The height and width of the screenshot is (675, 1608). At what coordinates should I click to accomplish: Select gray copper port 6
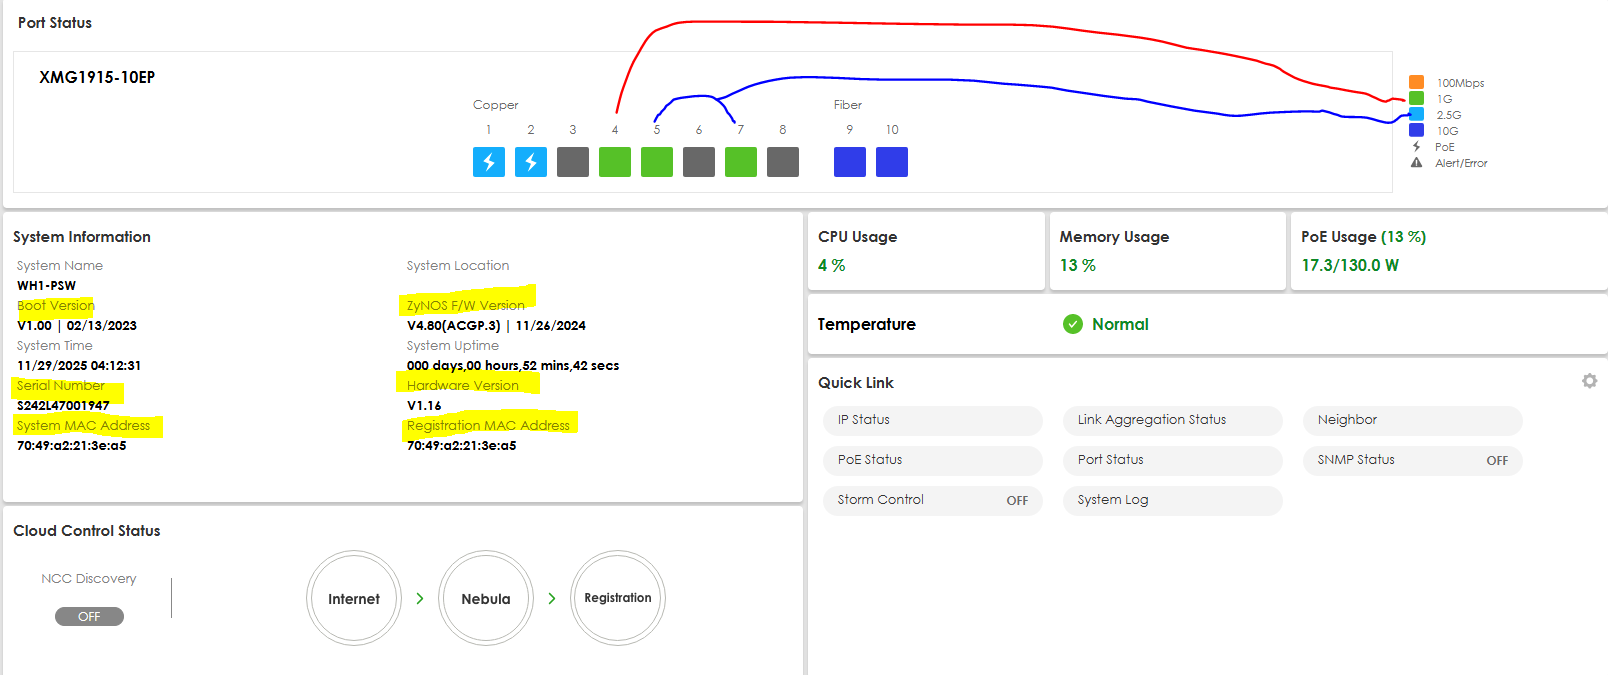[x=699, y=162]
